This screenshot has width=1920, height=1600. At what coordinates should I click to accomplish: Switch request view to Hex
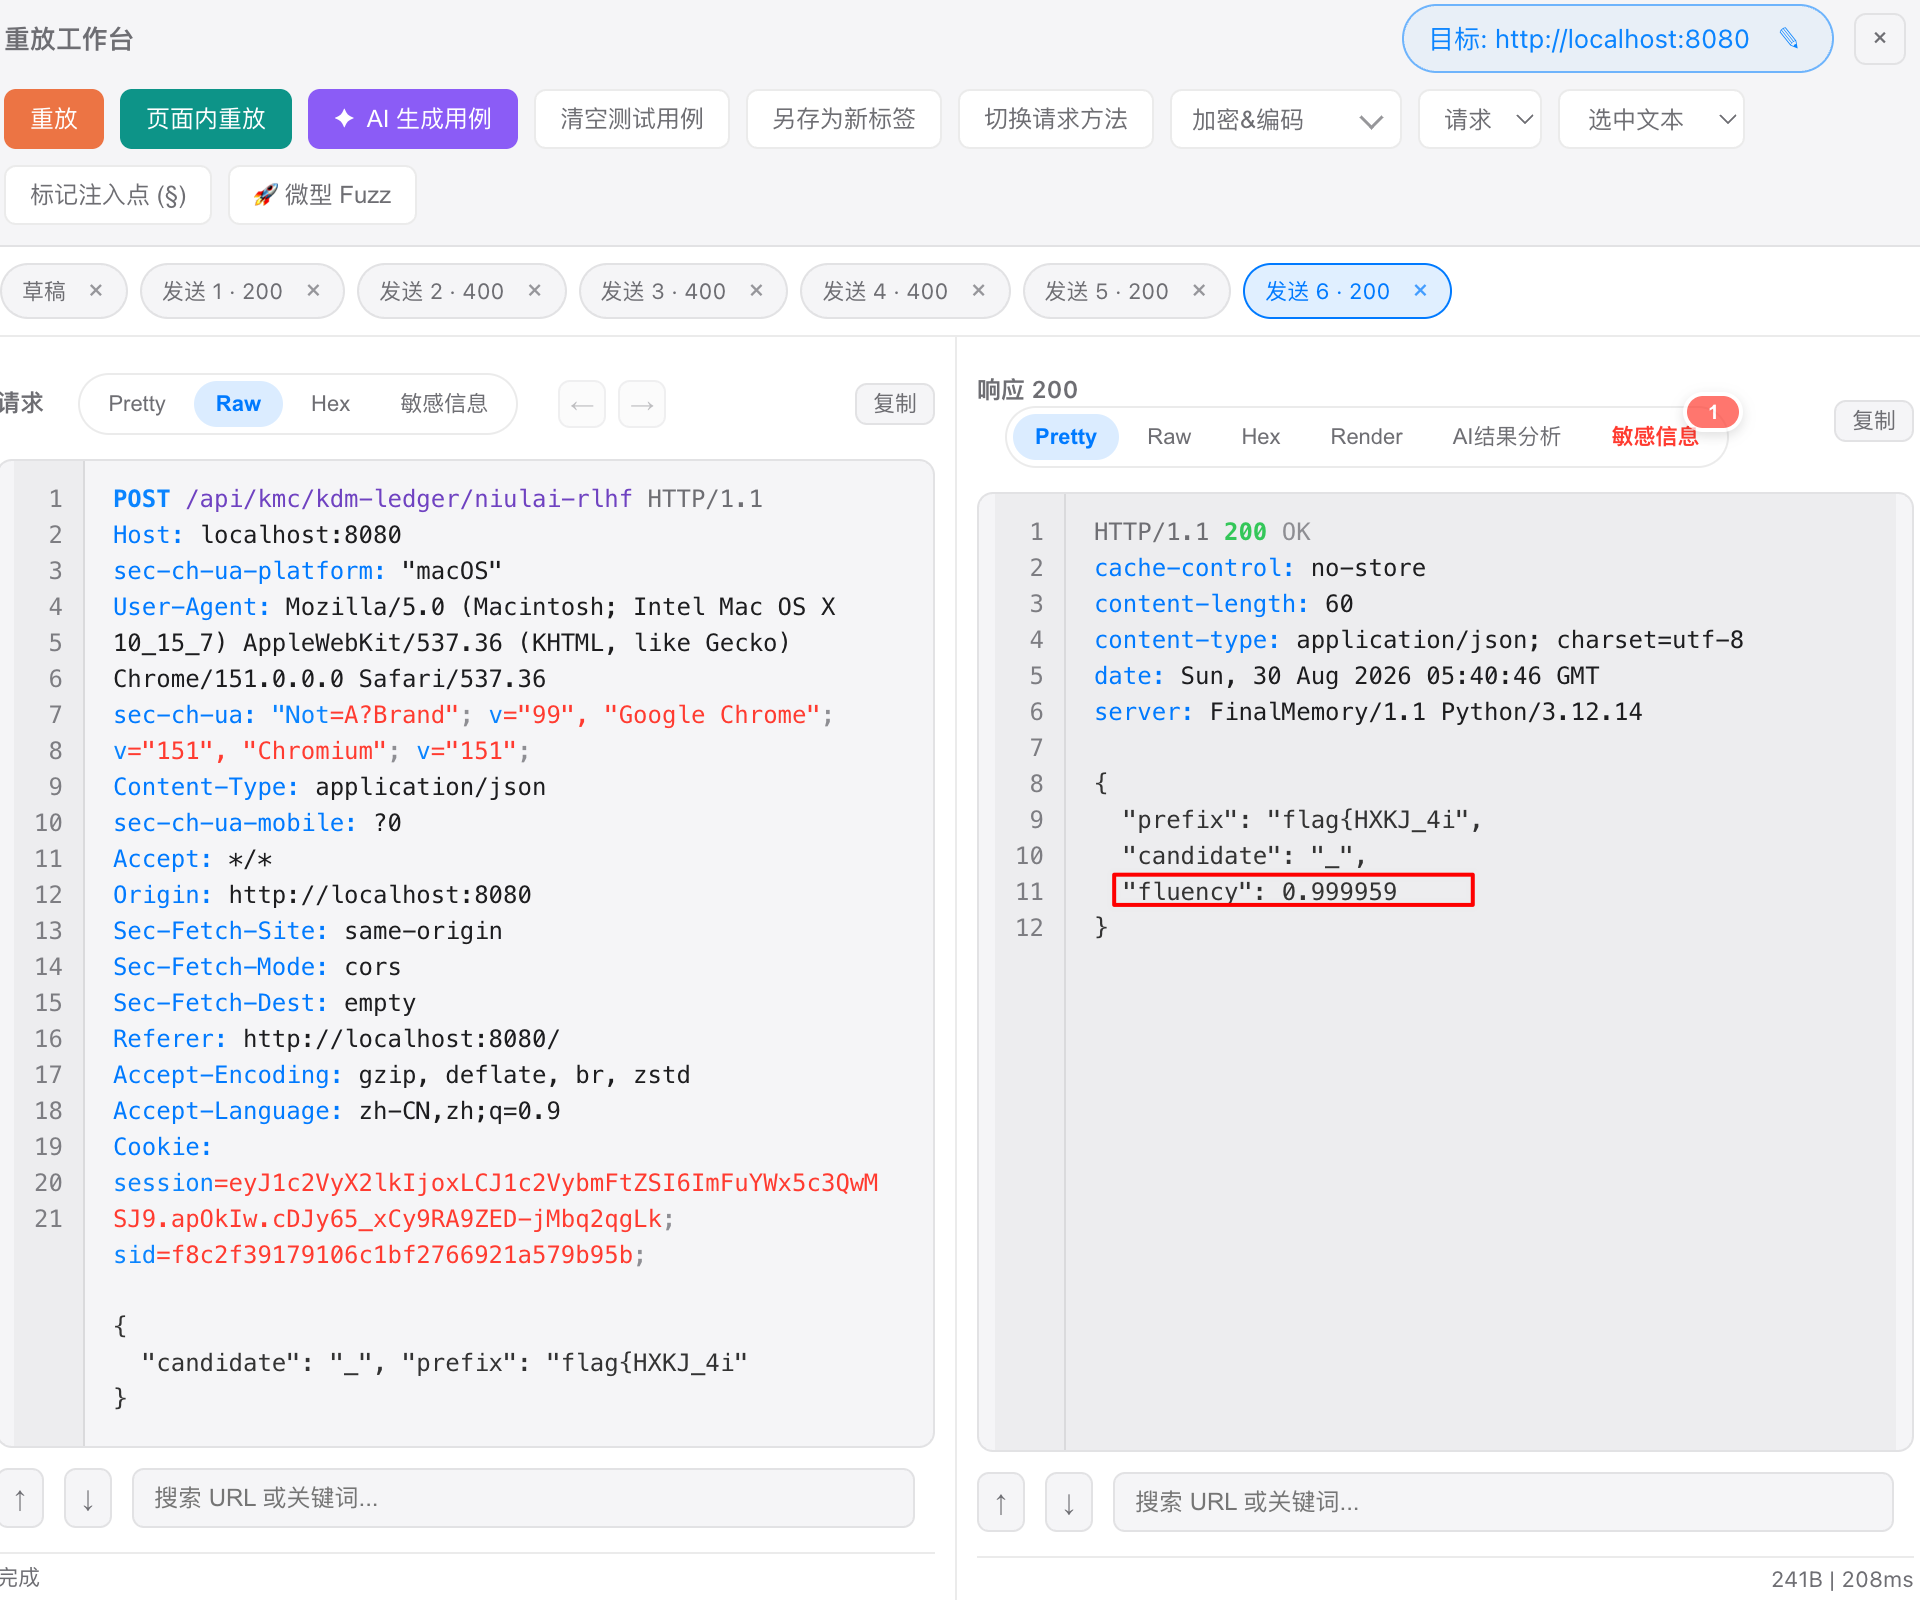[330, 404]
